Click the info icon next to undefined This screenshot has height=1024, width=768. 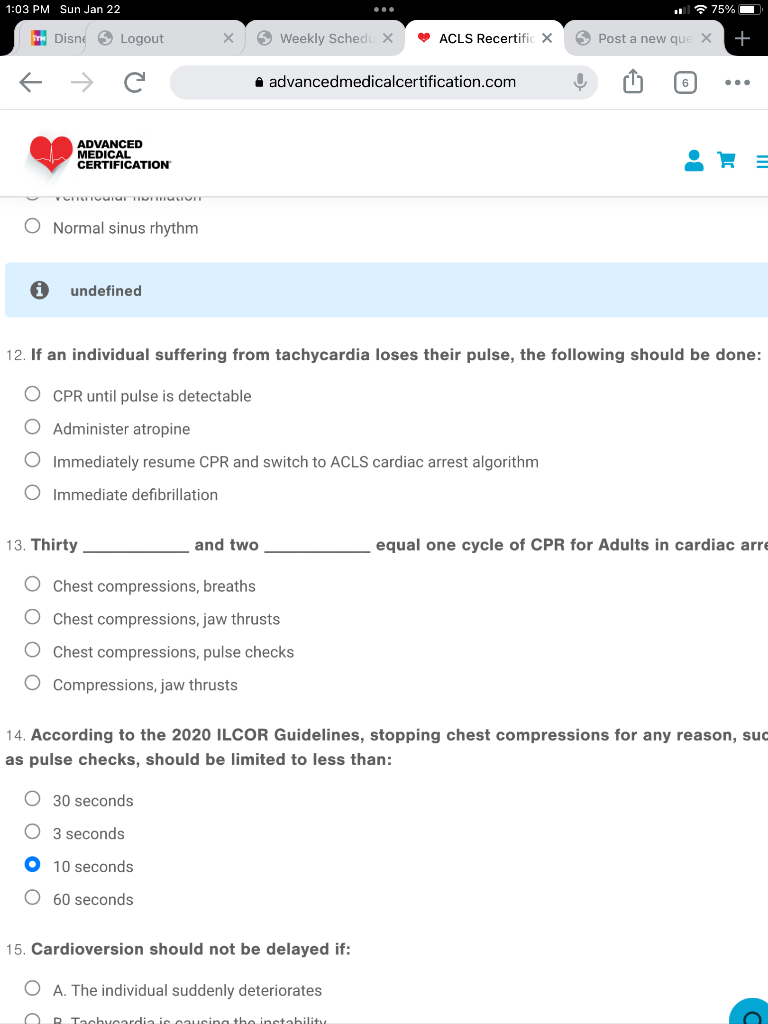pyautogui.click(x=38, y=291)
